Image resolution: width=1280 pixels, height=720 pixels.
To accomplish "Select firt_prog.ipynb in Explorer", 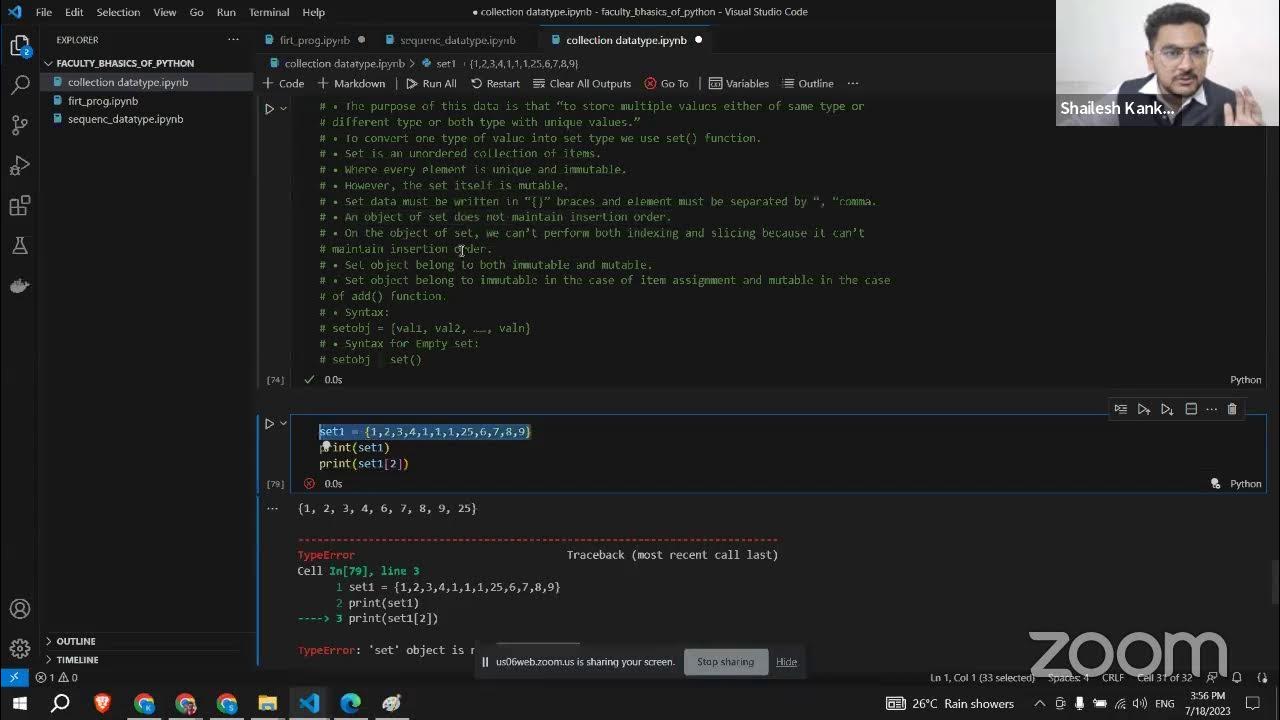I will (x=146, y=101).
